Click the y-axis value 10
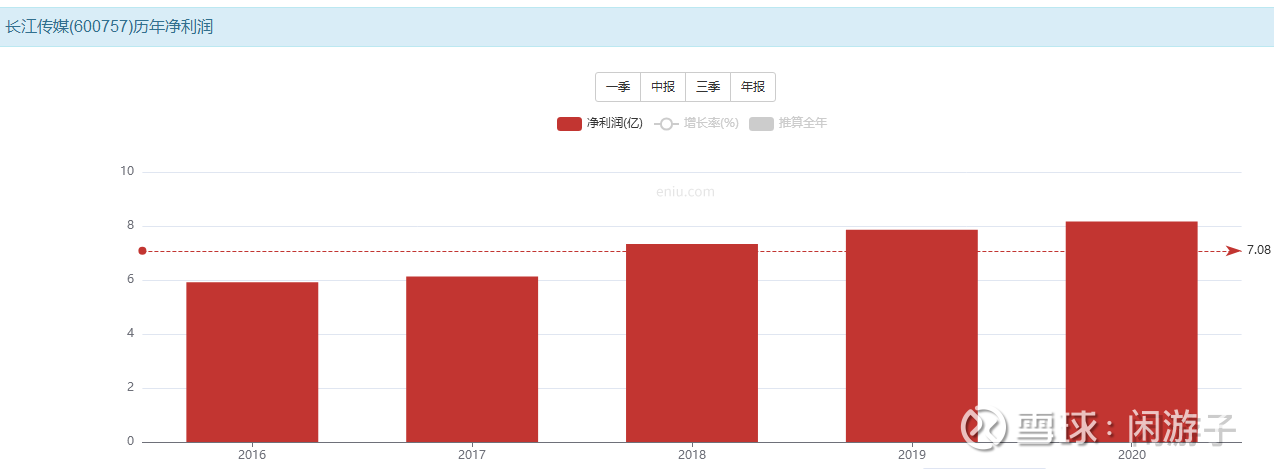Viewport: 1274px width, 469px height. tap(127, 171)
